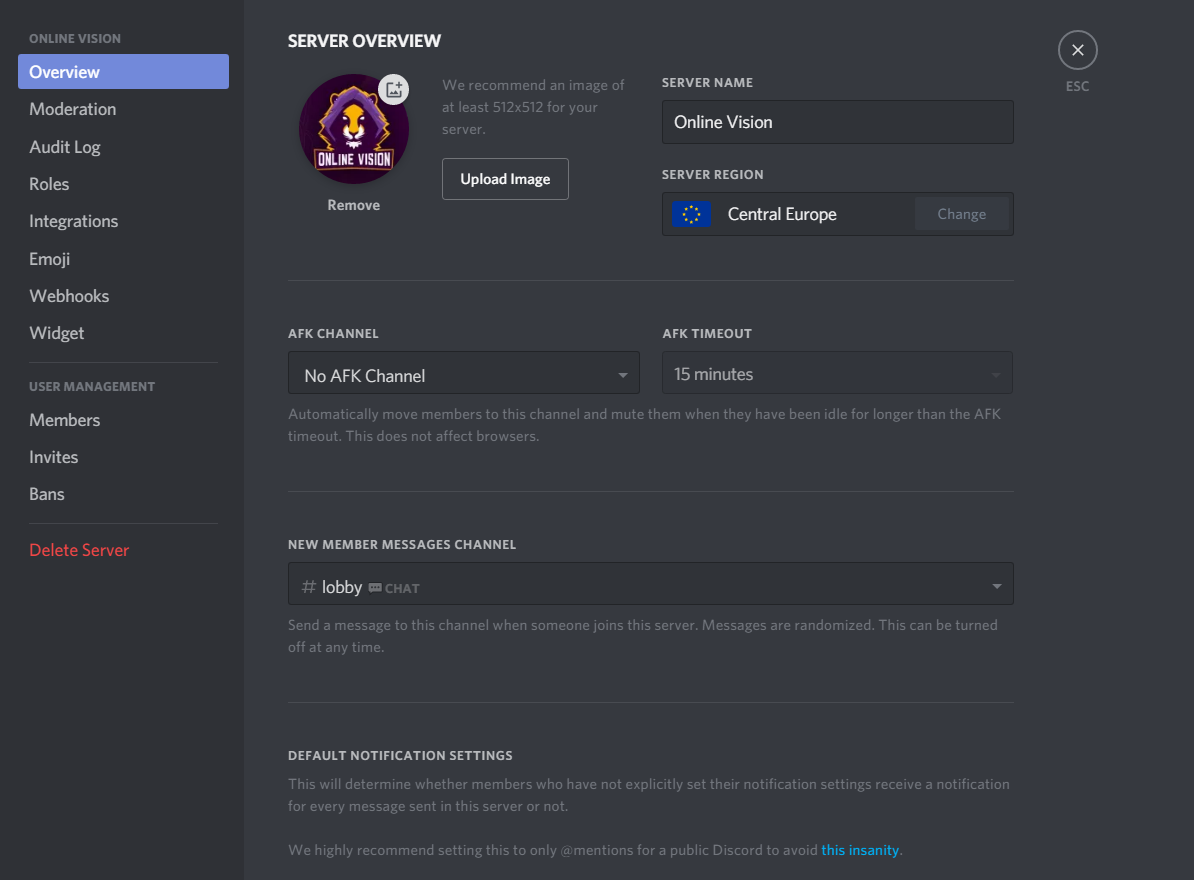Follow the "this insanity" link
The width and height of the screenshot is (1194, 880).
[x=860, y=850]
